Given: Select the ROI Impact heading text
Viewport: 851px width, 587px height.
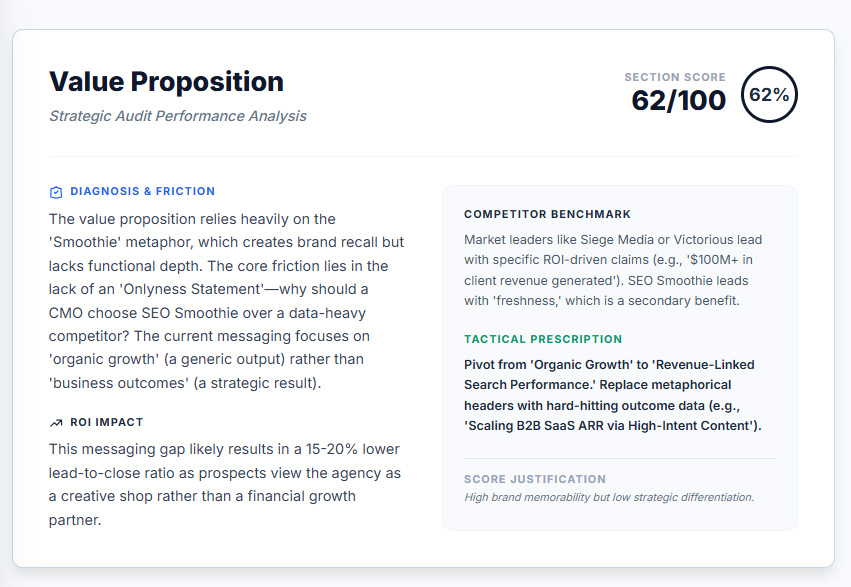Looking at the screenshot, I should (x=106, y=423).
